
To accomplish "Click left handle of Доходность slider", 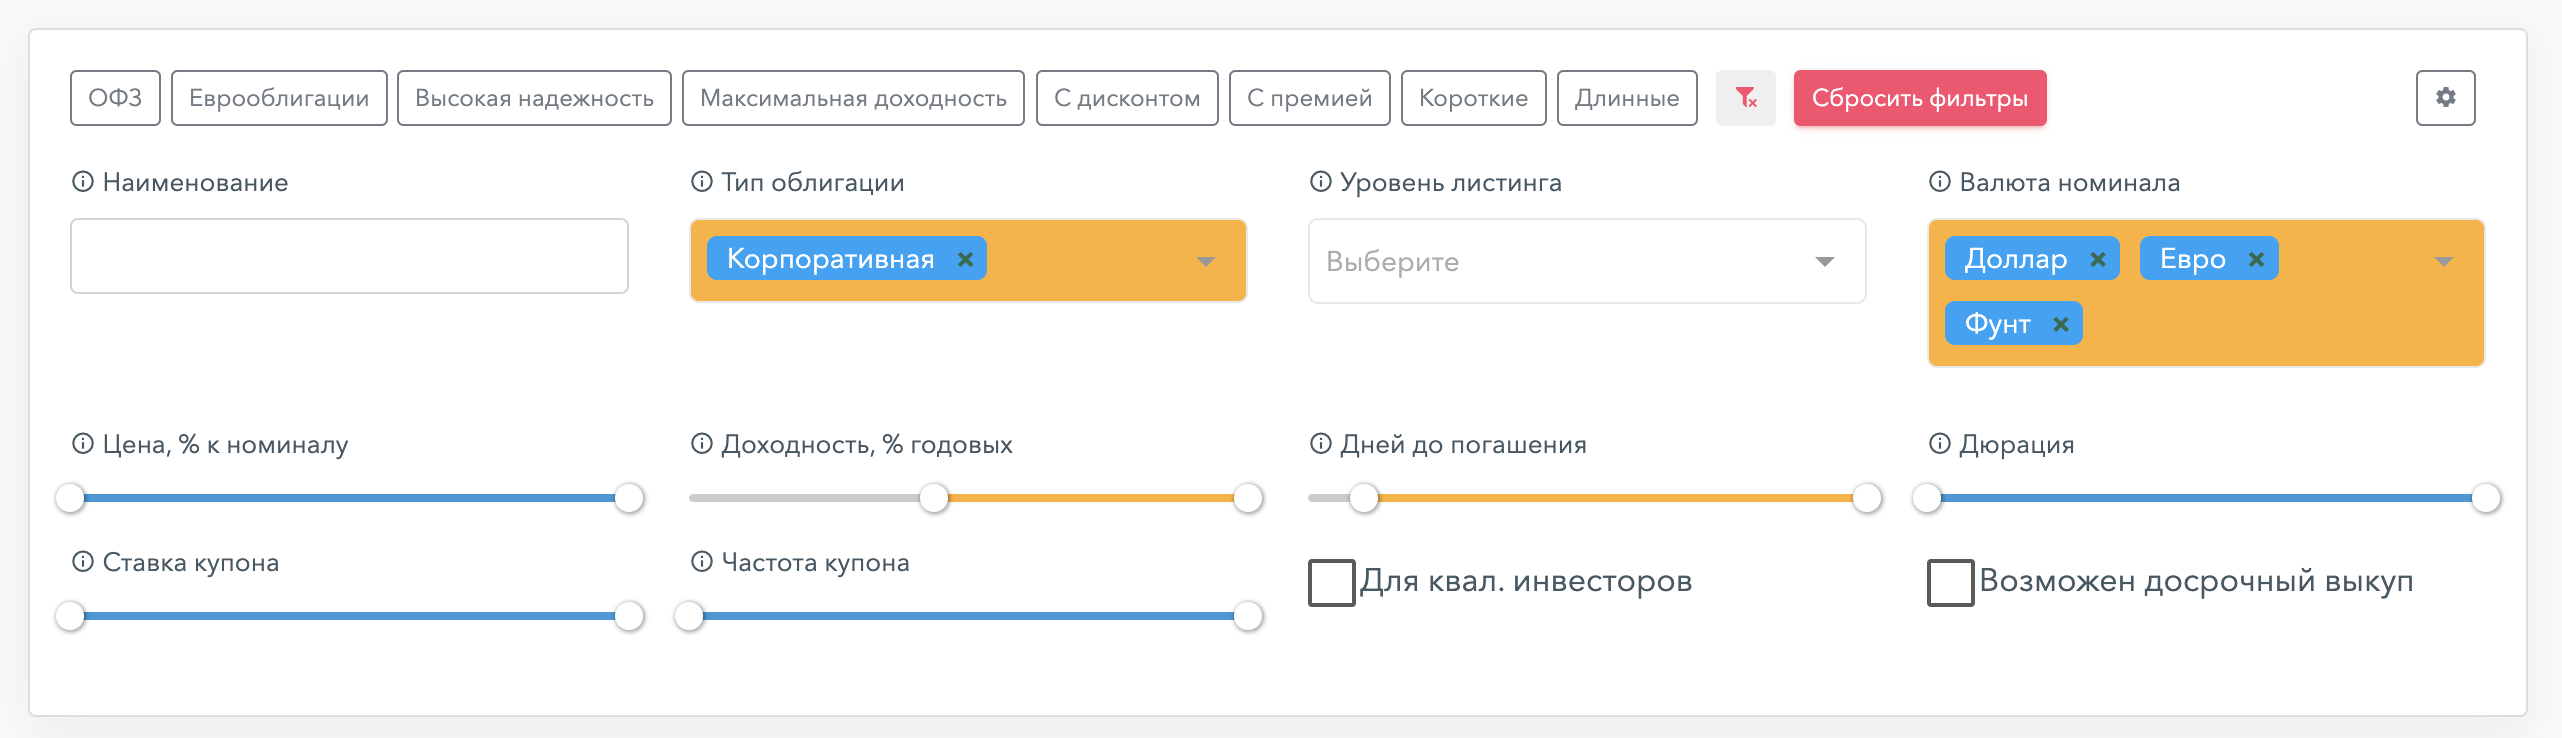I will [x=934, y=498].
